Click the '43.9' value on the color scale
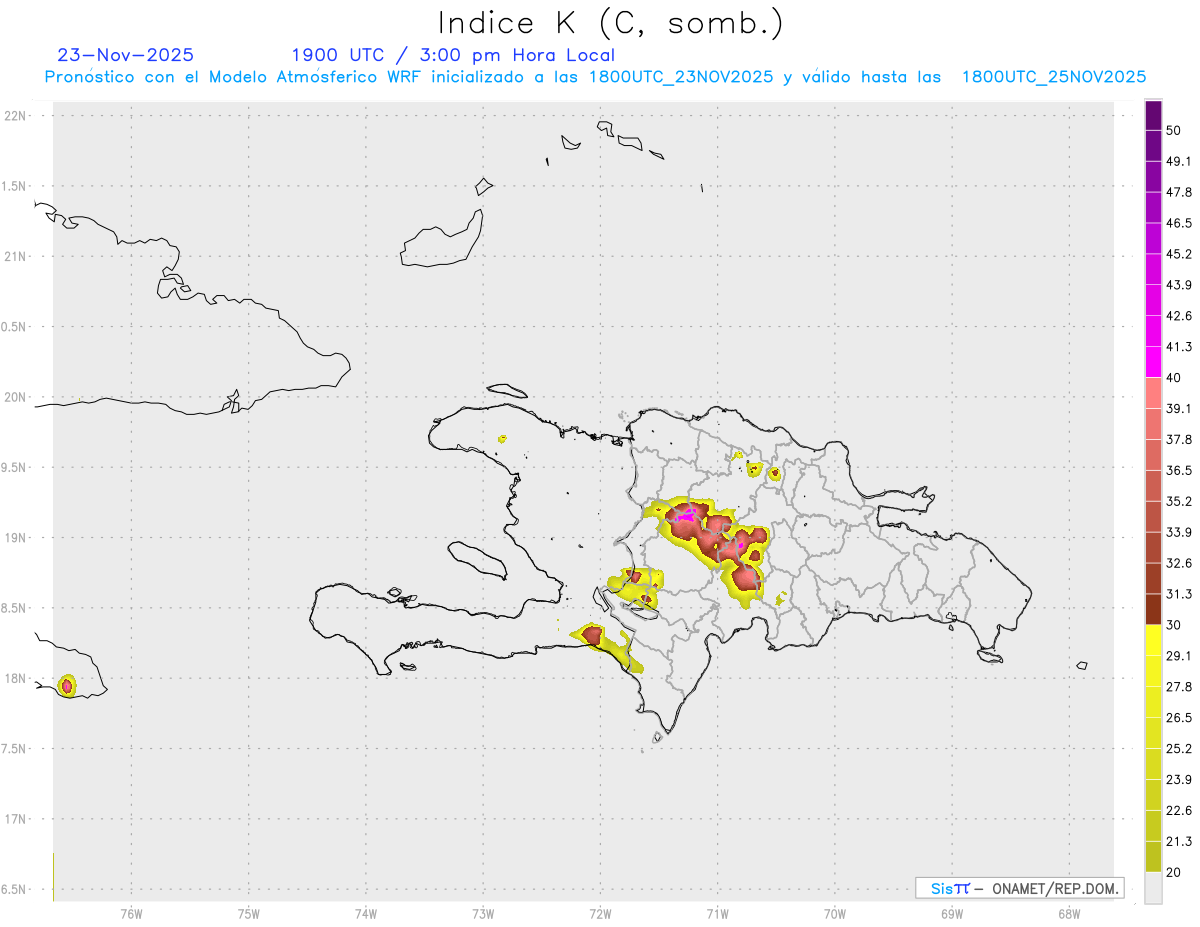Viewport: 1200px width, 927px height. [x=1179, y=285]
